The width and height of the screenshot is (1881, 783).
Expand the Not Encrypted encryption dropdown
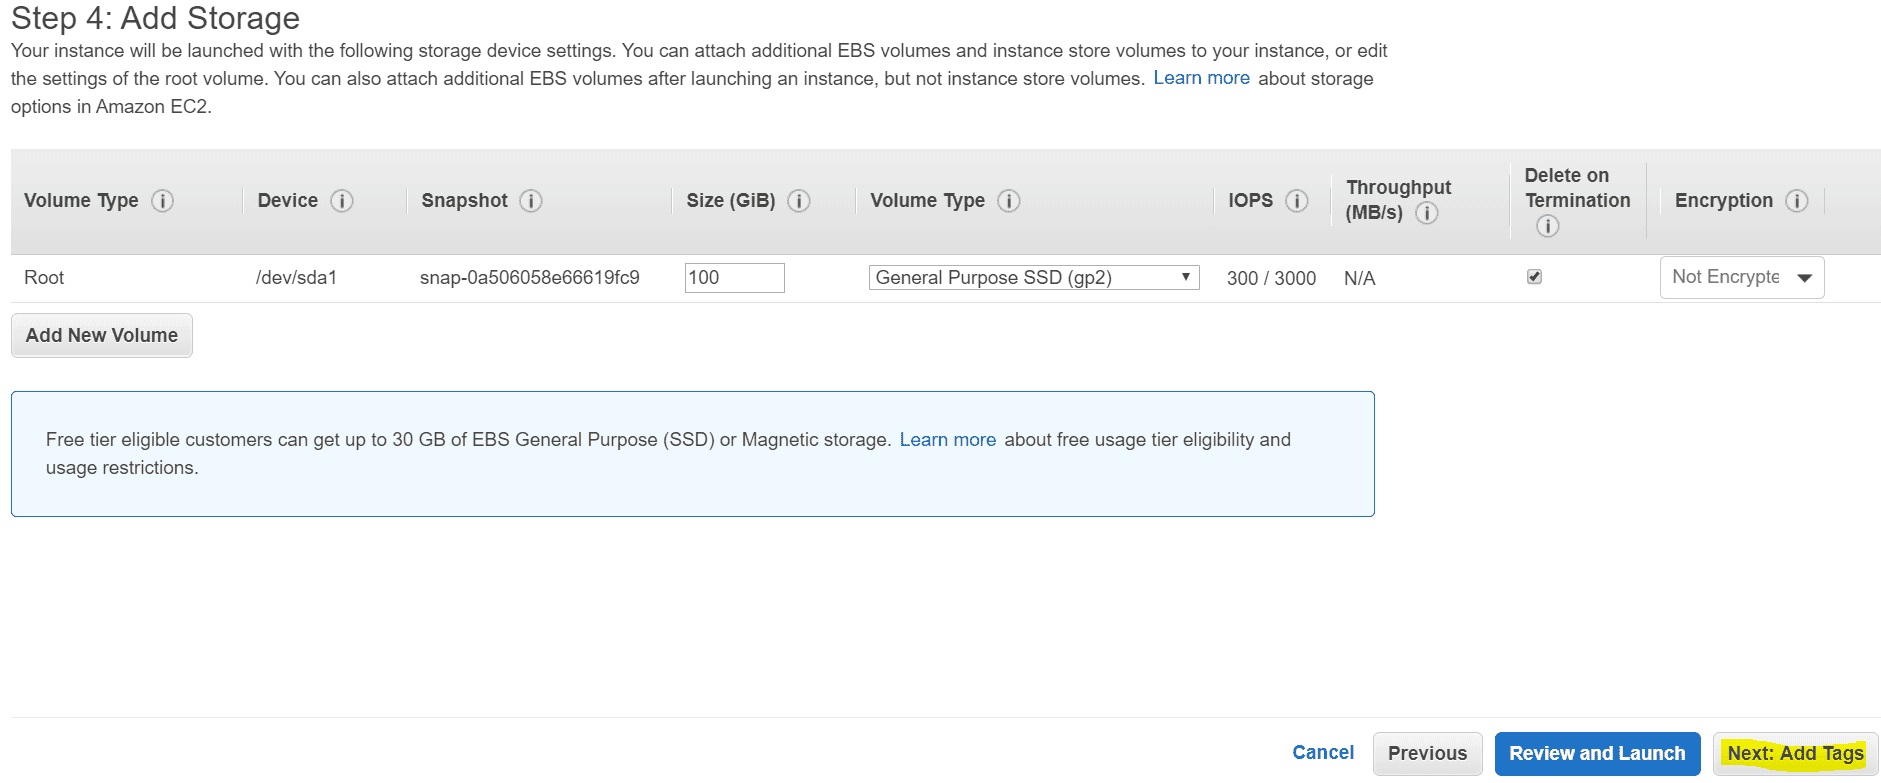click(1741, 278)
